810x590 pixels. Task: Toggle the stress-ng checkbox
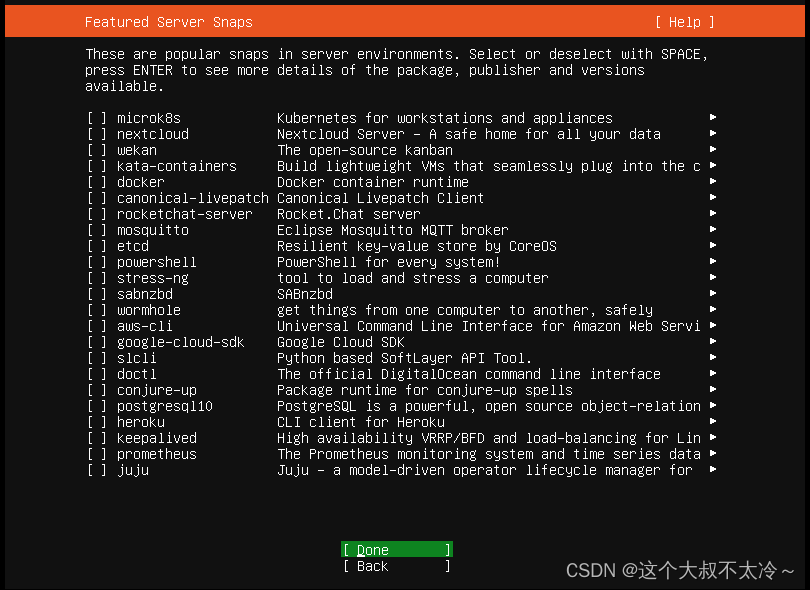click(x=97, y=278)
